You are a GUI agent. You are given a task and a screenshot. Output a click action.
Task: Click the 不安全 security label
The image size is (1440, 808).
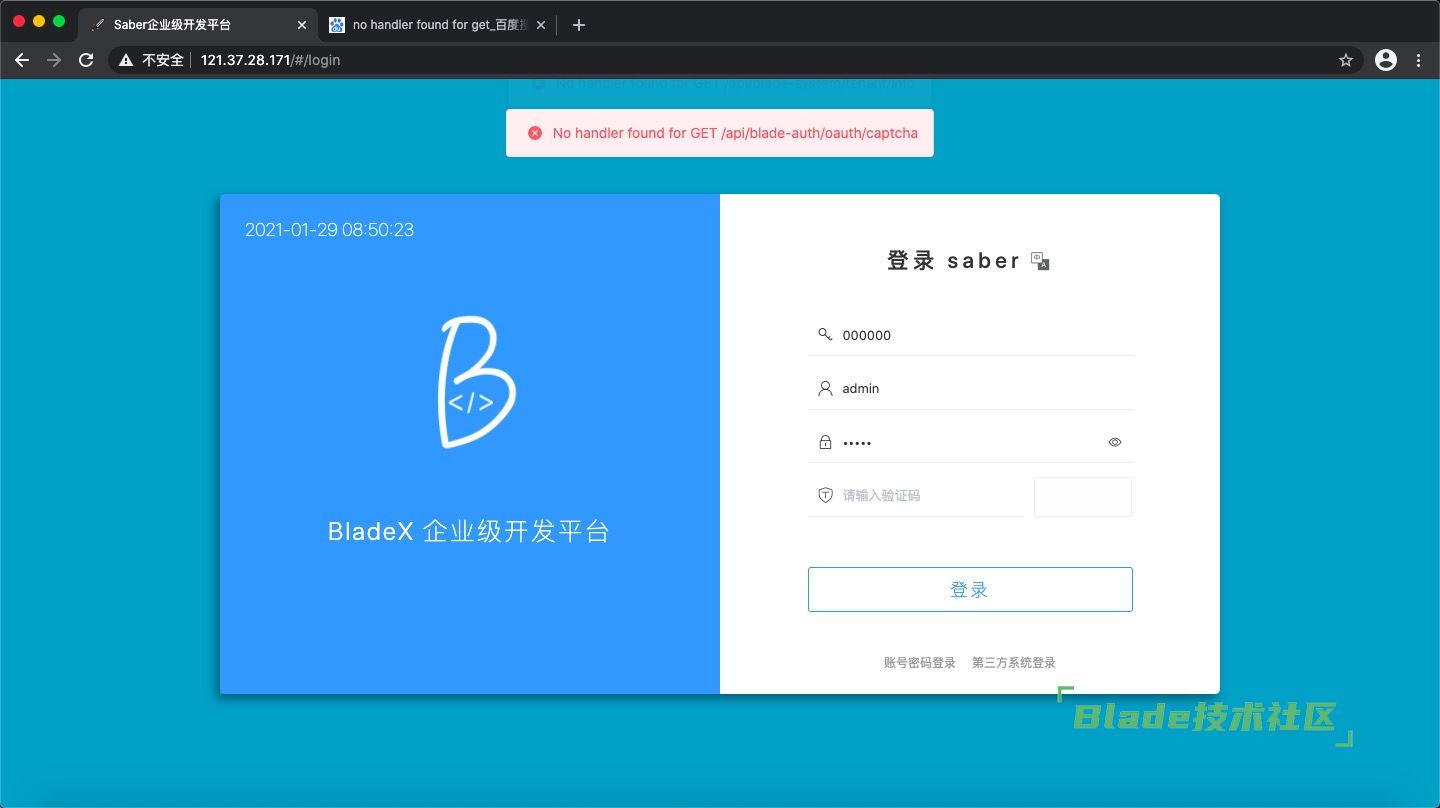(163, 60)
